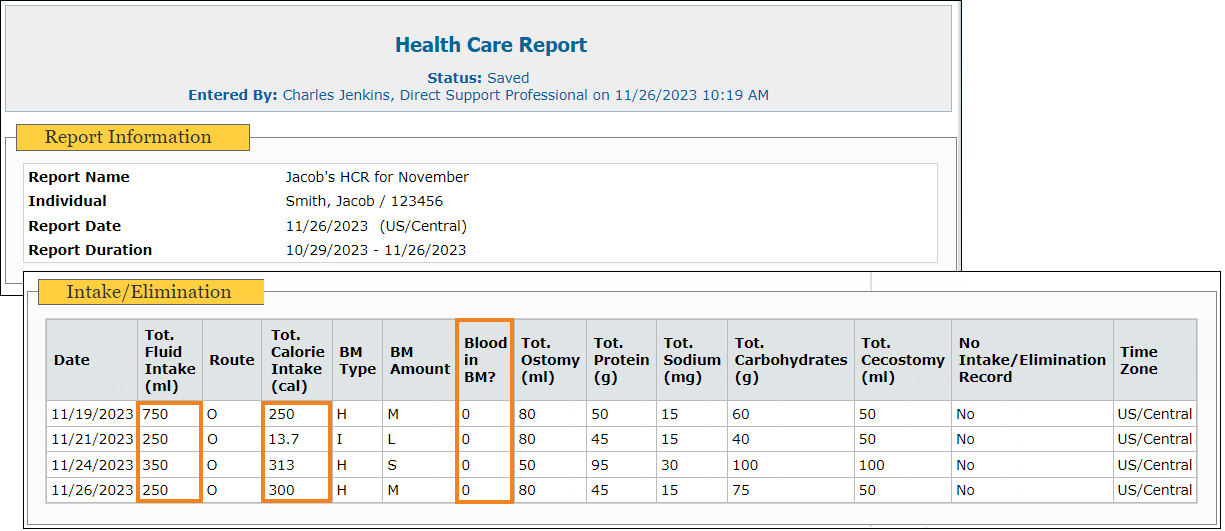The image size is (1225, 531).
Task: Select the Status: Saved text
Action: coord(478,78)
